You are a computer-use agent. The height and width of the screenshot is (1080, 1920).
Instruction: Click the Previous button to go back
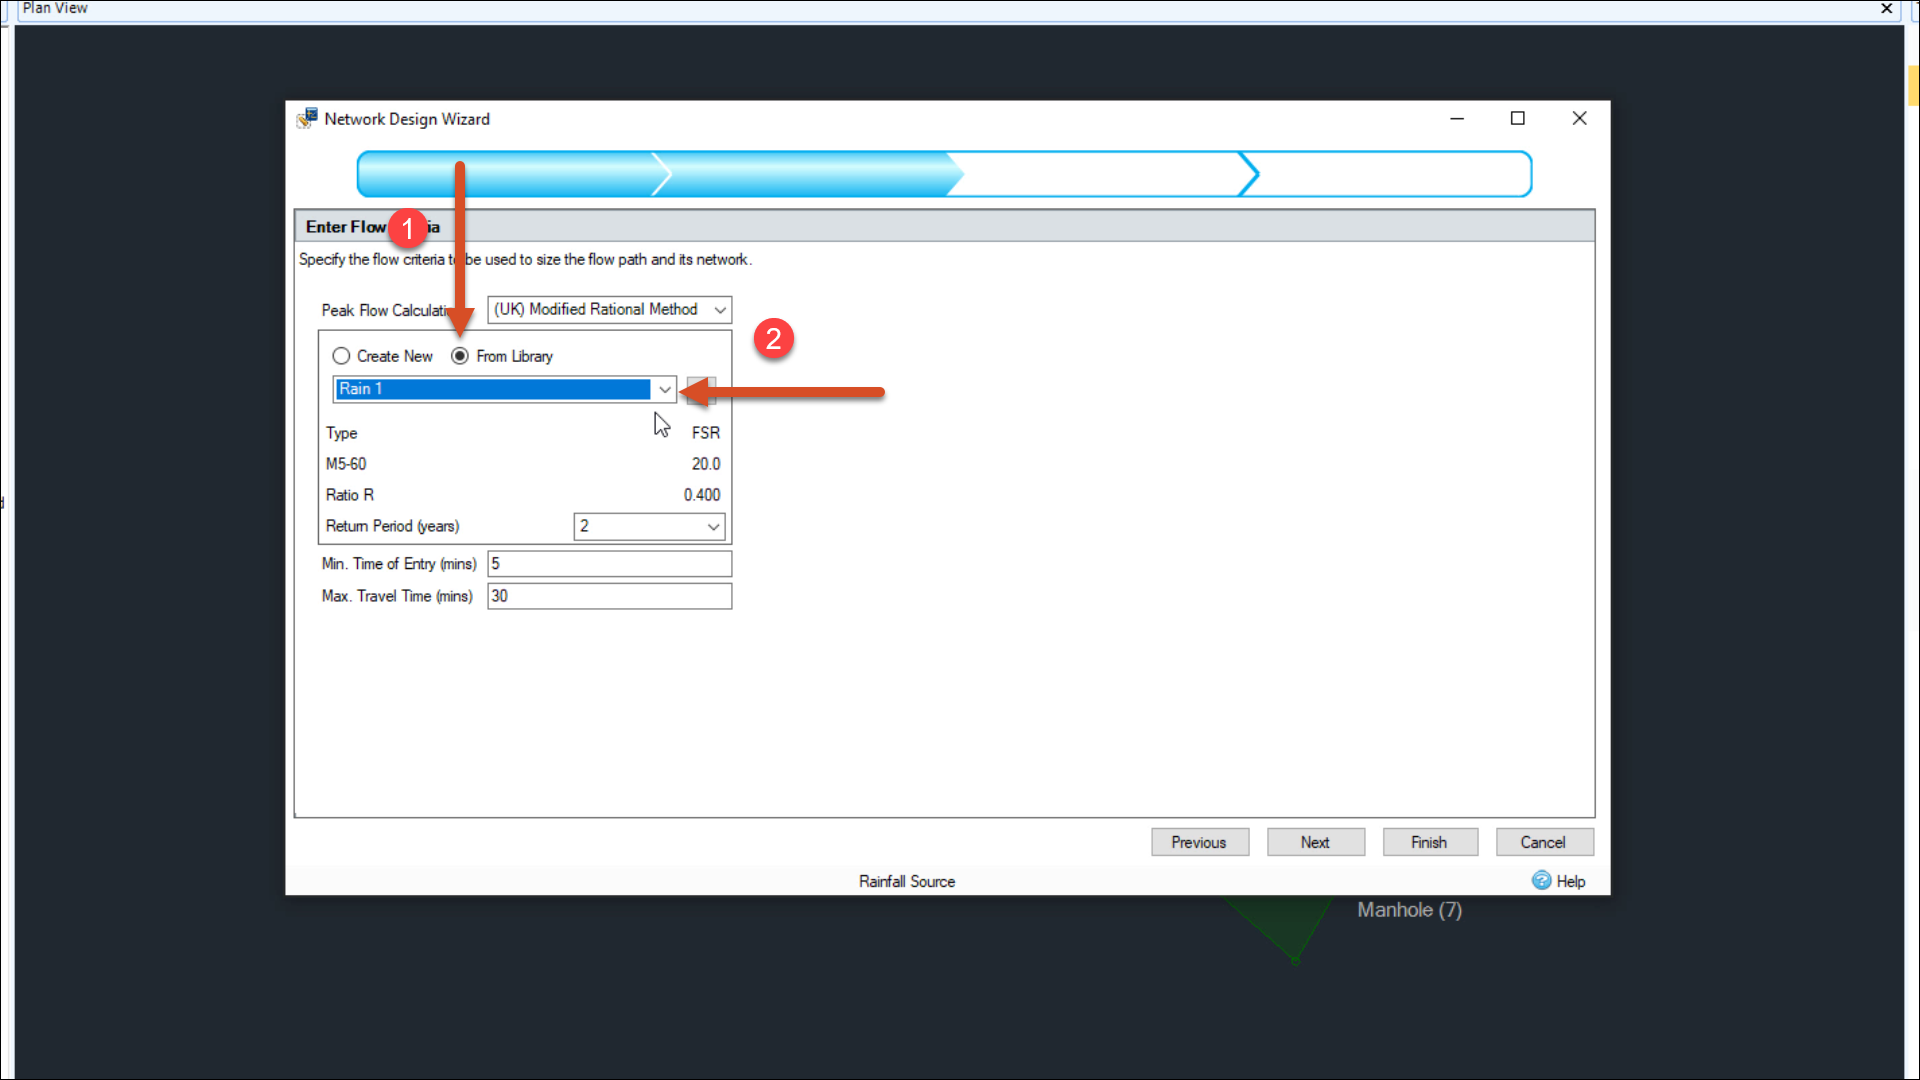pyautogui.click(x=1199, y=841)
